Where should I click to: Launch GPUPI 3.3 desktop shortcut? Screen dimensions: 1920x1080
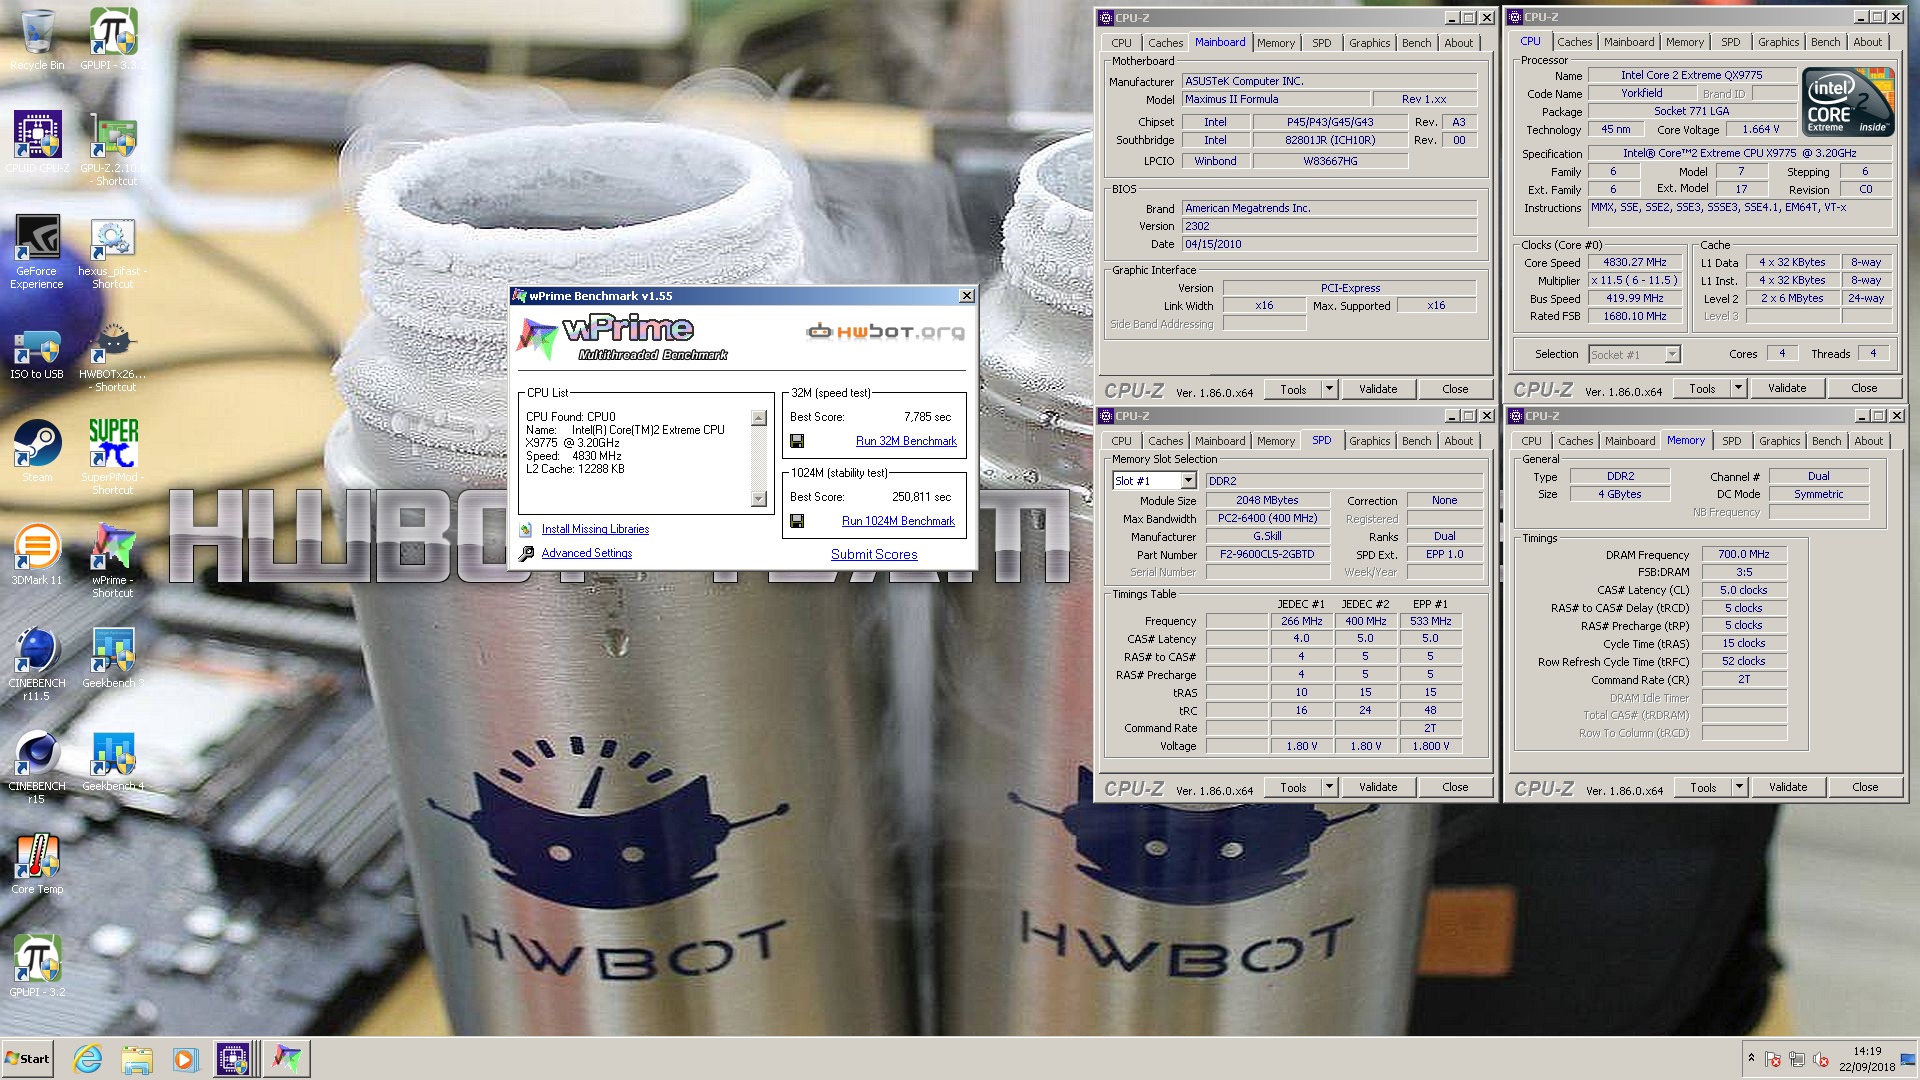point(113,40)
